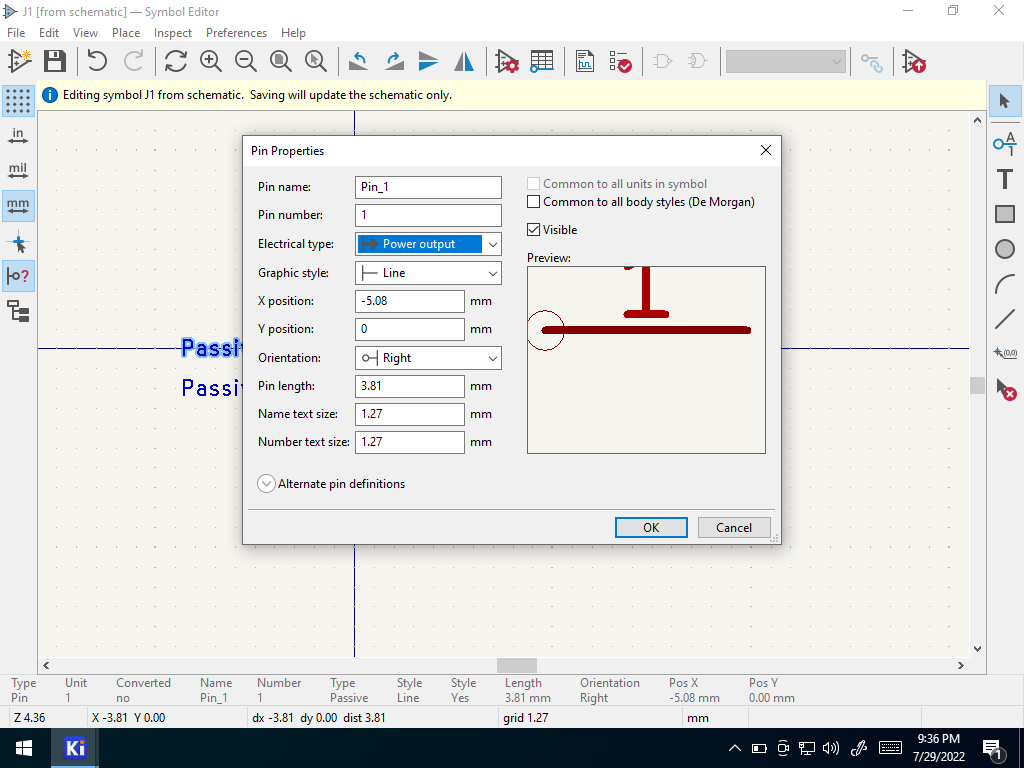The height and width of the screenshot is (768, 1024).
Task: Click the vertical scrollbar thumb on canvas
Action: tap(977, 385)
